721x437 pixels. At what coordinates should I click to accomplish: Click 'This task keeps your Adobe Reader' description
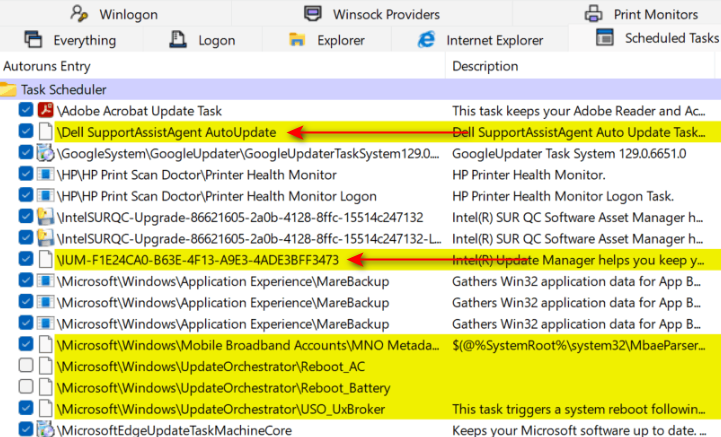click(x=578, y=111)
